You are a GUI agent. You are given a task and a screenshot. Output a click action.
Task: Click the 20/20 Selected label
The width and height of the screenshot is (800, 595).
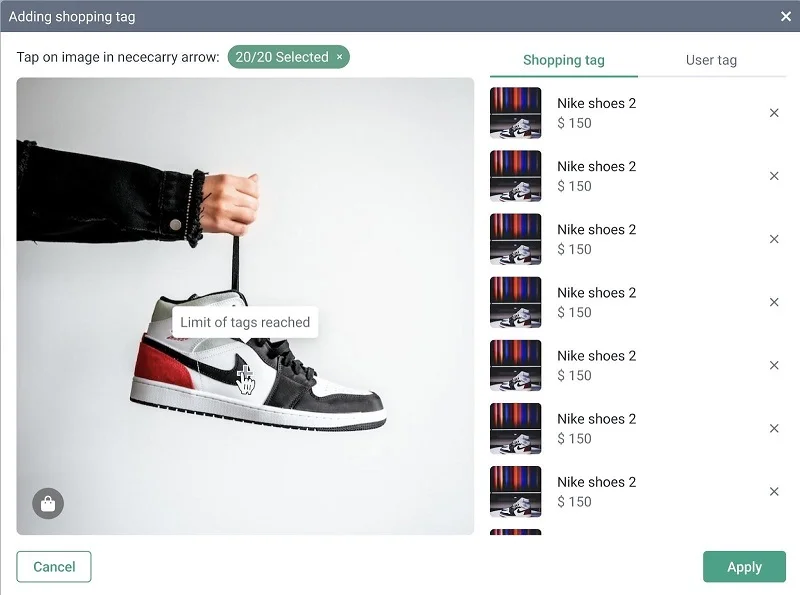pos(281,57)
